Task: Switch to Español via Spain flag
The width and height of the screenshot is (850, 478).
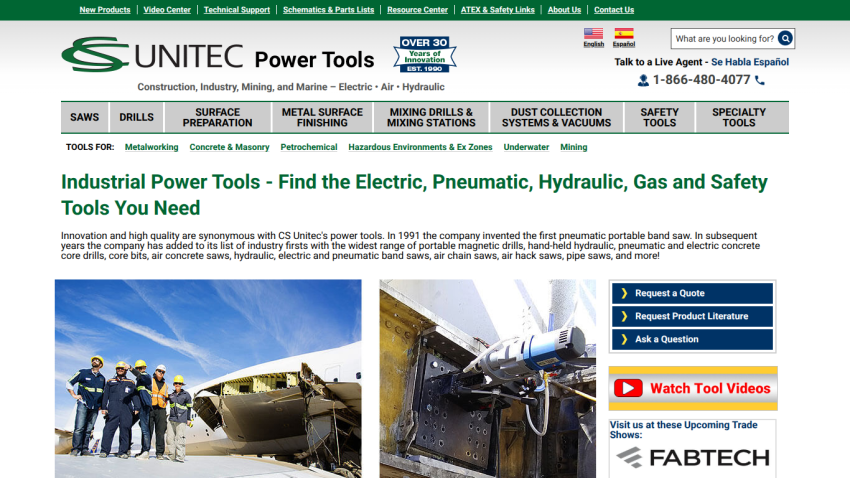Action: tap(623, 34)
